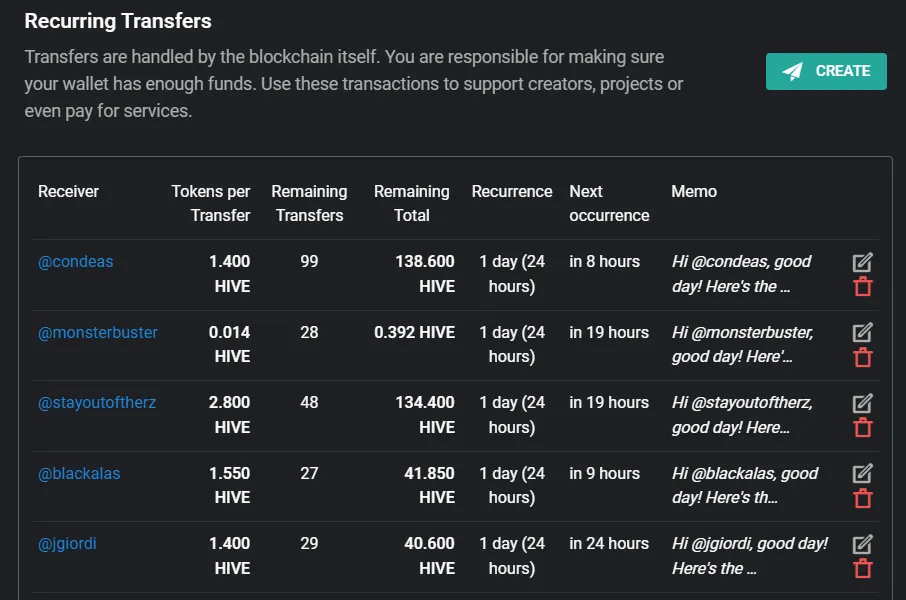Open the @jgiordi receiver link
This screenshot has width=906, height=600.
tap(67, 544)
